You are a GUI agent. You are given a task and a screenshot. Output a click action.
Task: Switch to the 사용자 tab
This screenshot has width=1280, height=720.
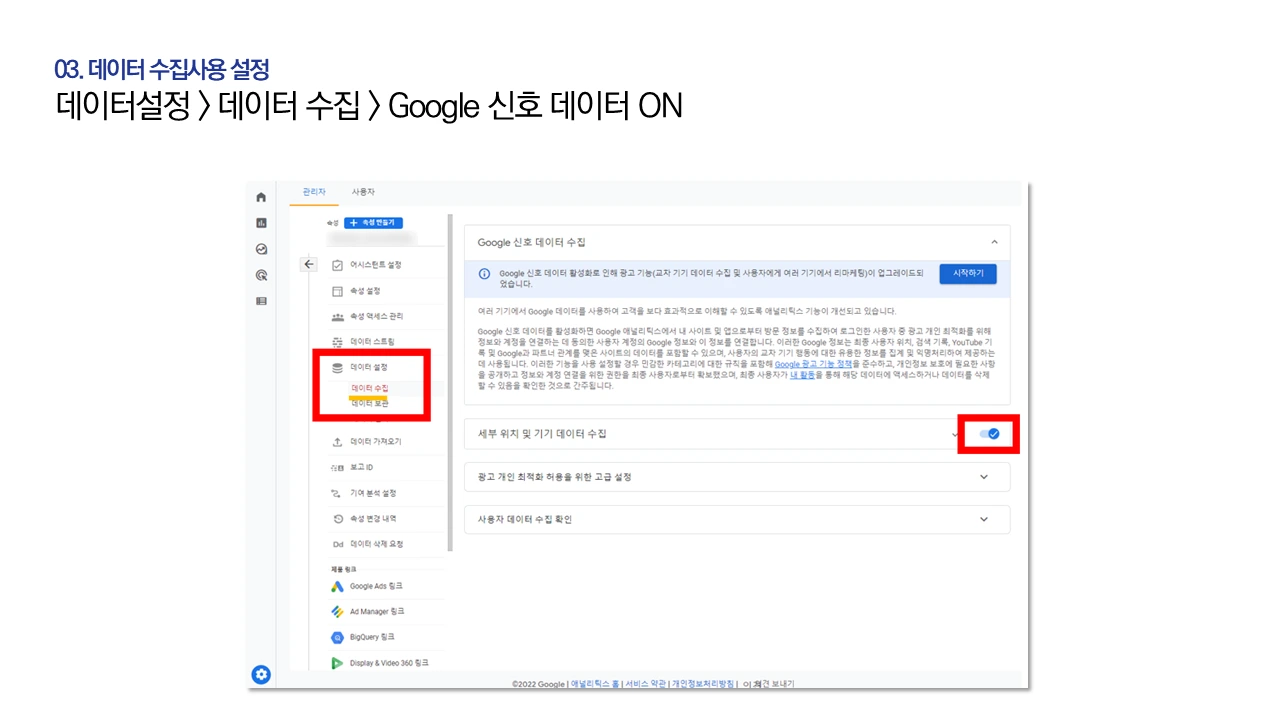[x=363, y=191]
